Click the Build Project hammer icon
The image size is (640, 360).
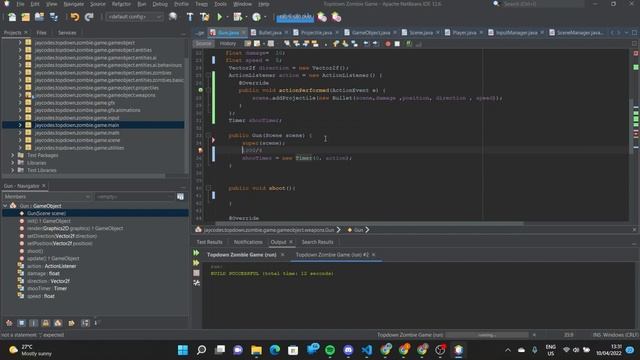pos(190,17)
